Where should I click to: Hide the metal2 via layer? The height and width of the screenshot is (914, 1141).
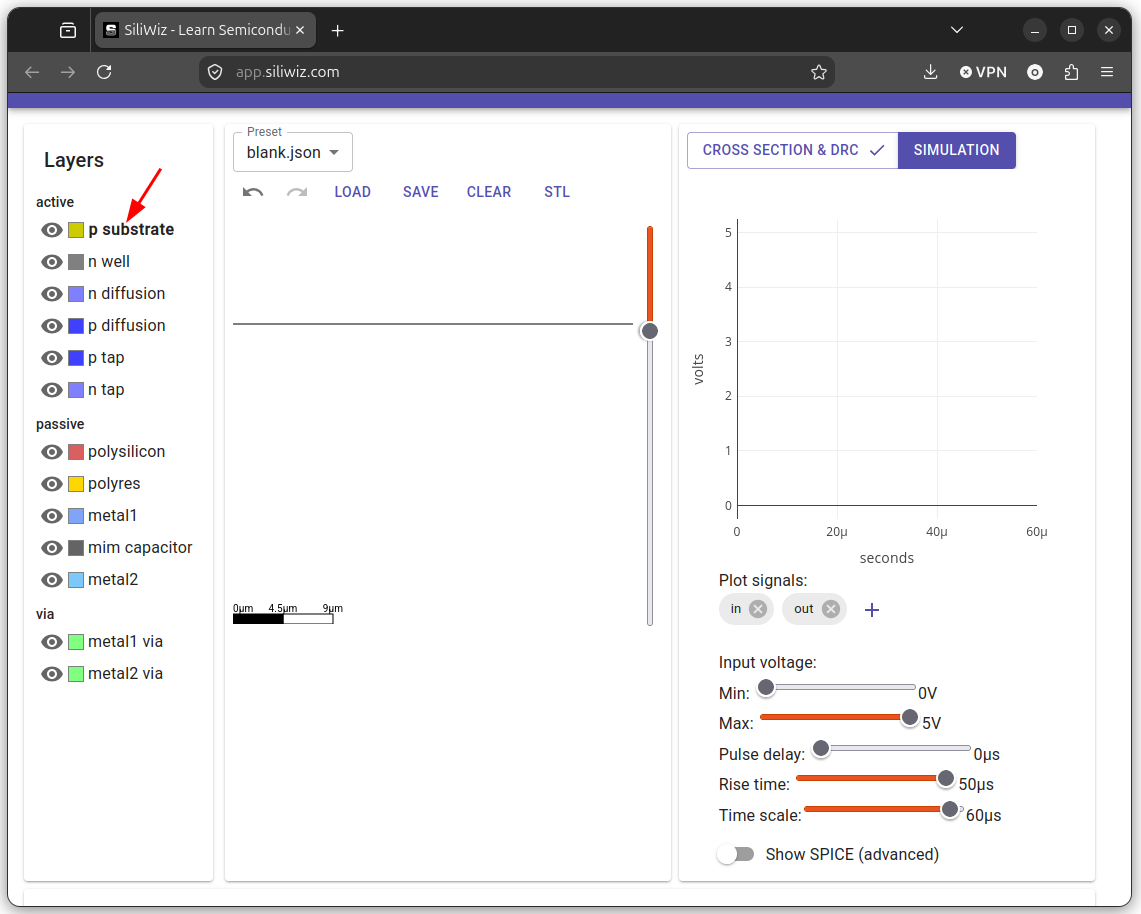(x=51, y=674)
